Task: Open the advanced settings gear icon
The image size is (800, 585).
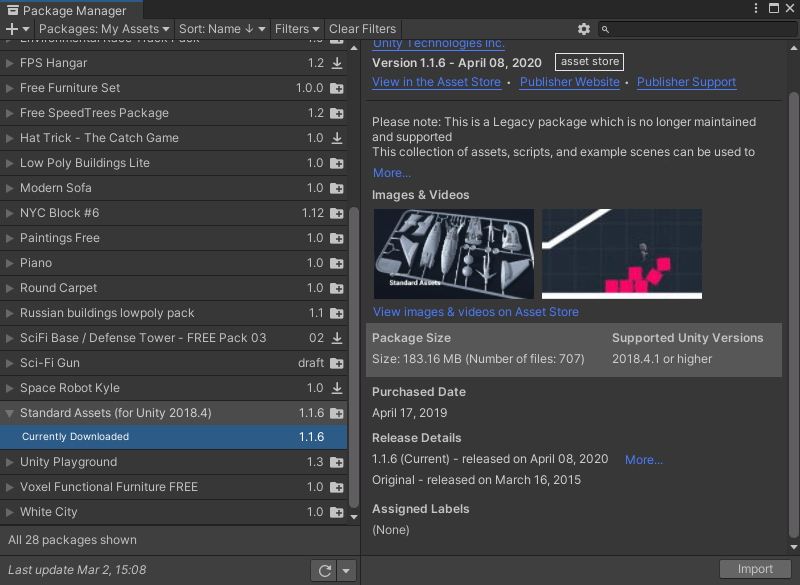Action: [x=584, y=29]
